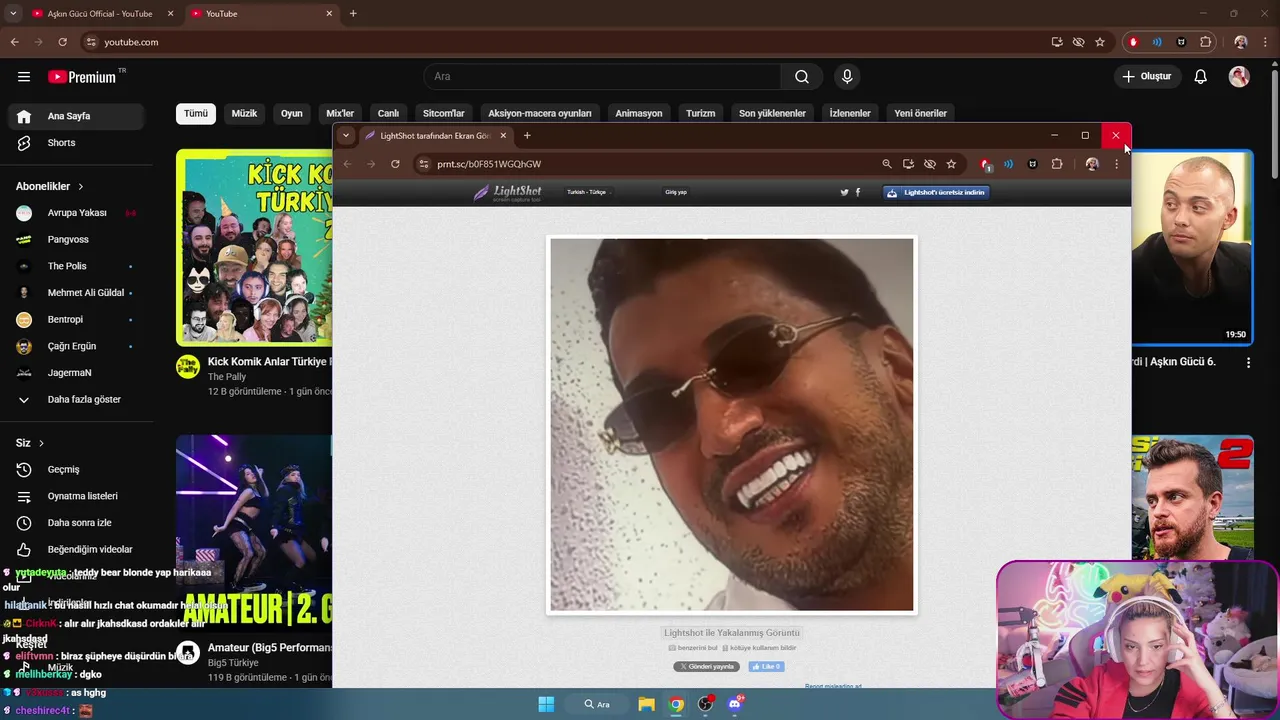The height and width of the screenshot is (720, 1280).
Task: Open the YouTube account avatar menu
Action: (1239, 77)
